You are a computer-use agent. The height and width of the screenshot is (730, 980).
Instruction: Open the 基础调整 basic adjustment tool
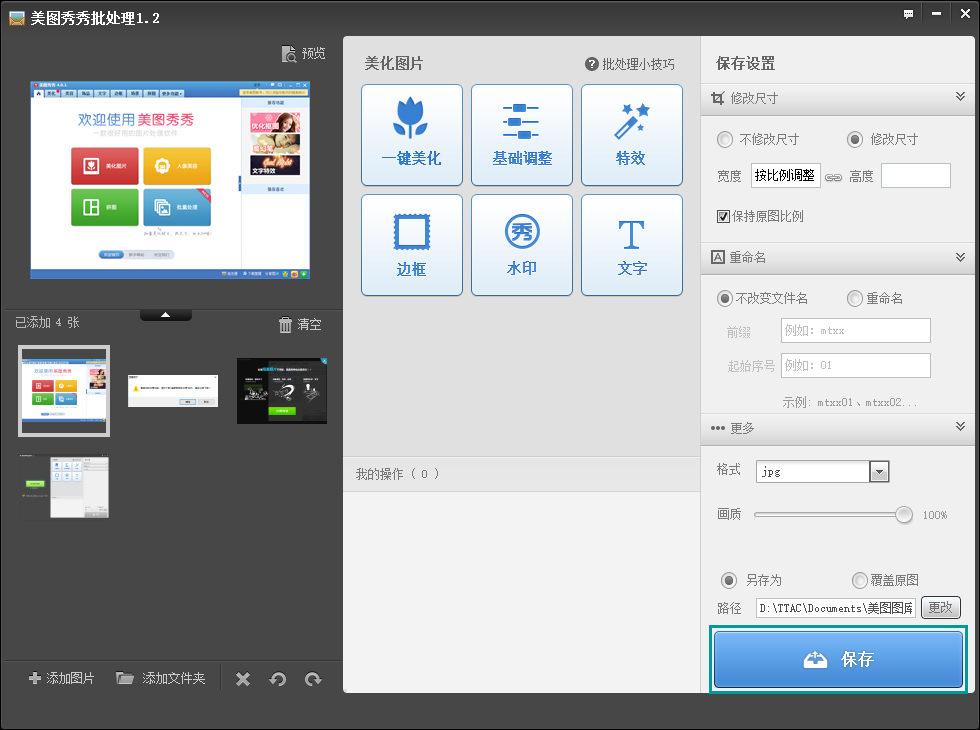(522, 135)
